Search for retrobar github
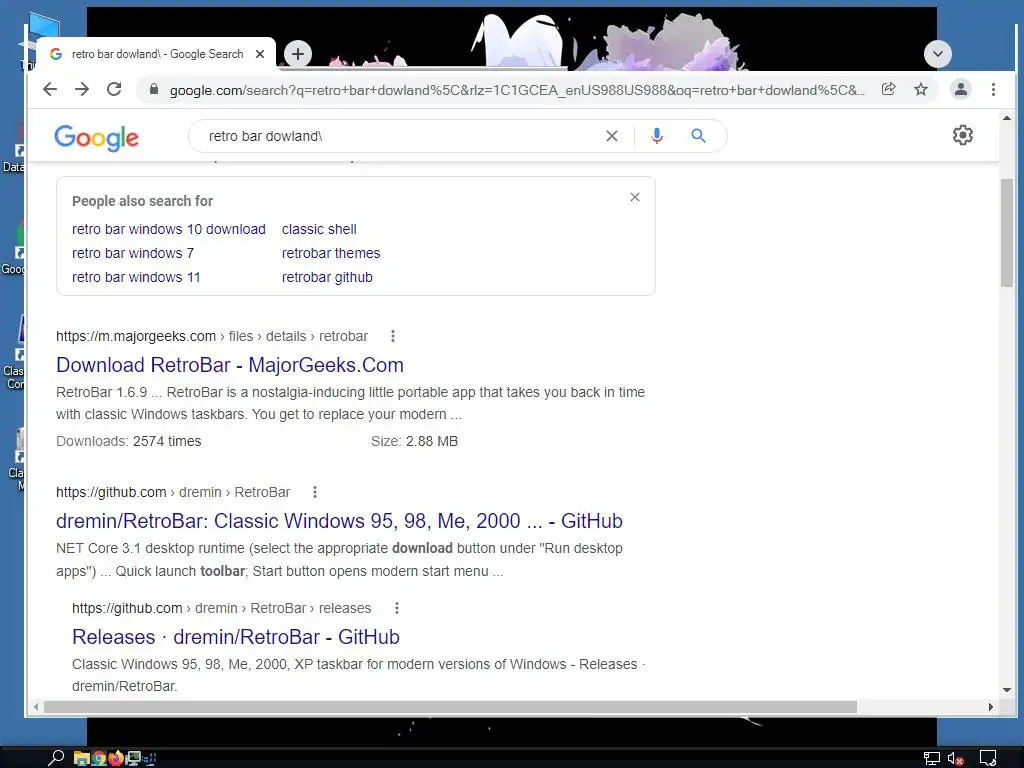Screen dimensions: 1024x768 (327, 278)
